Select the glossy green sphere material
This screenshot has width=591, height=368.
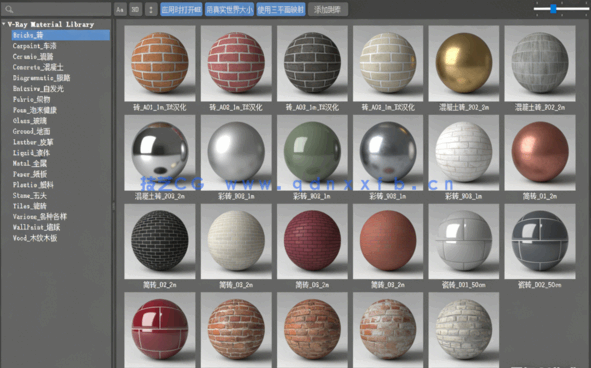click(312, 153)
